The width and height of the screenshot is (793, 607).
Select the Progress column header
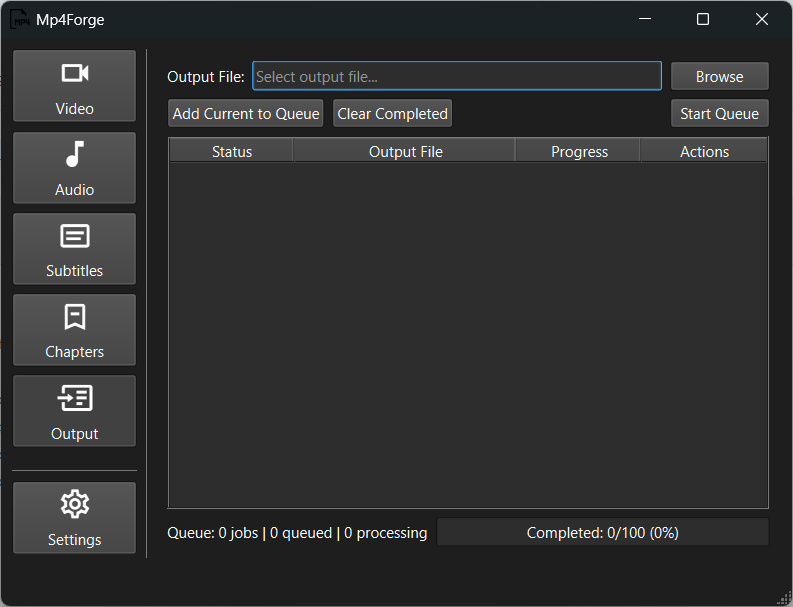pyautogui.click(x=579, y=152)
